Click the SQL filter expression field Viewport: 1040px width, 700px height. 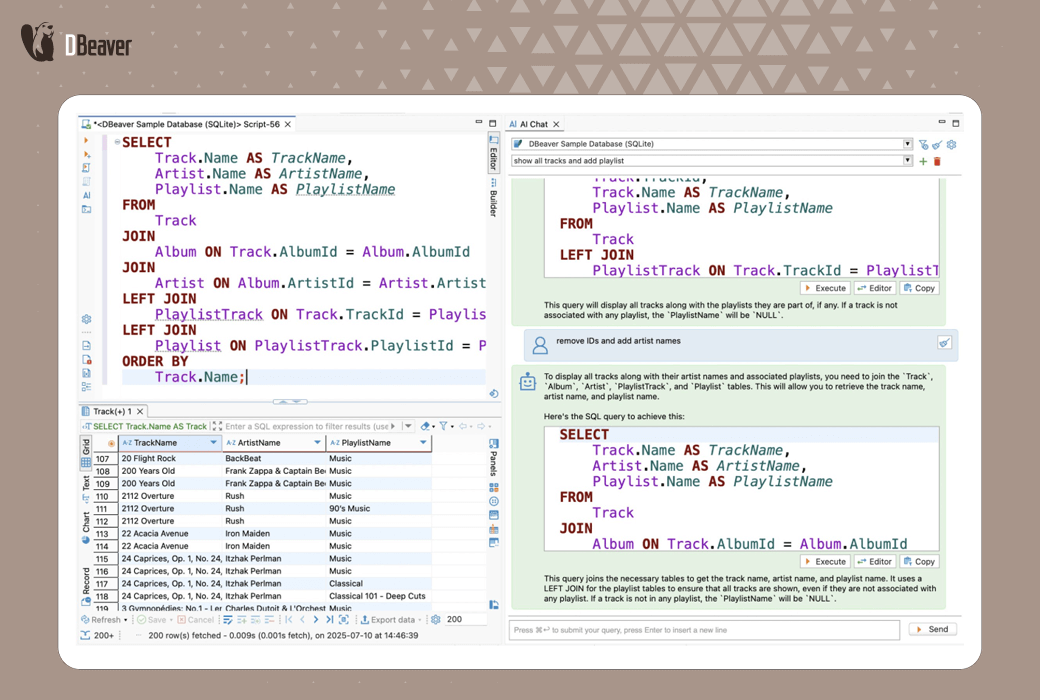pyautogui.click(x=306, y=426)
